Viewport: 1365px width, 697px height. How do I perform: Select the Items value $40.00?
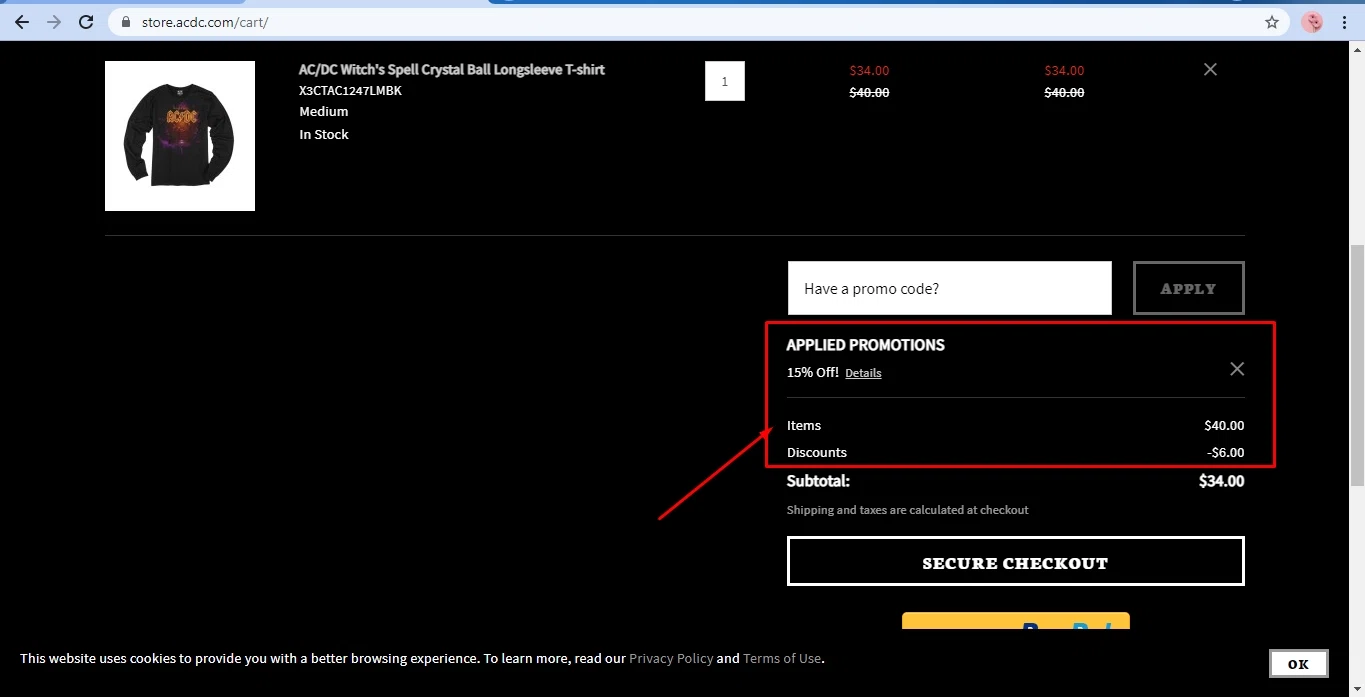tap(1224, 425)
